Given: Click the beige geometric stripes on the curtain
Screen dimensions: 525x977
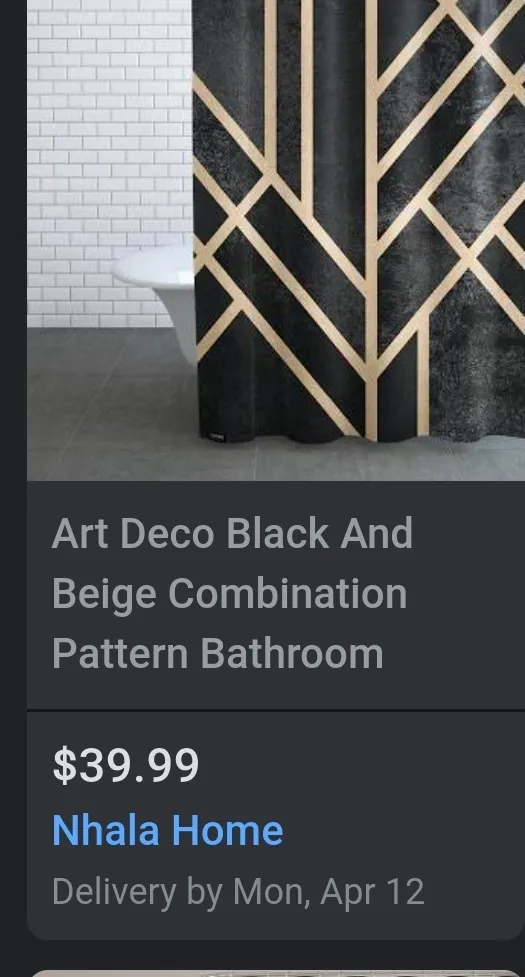Looking at the screenshot, I should [371, 218].
